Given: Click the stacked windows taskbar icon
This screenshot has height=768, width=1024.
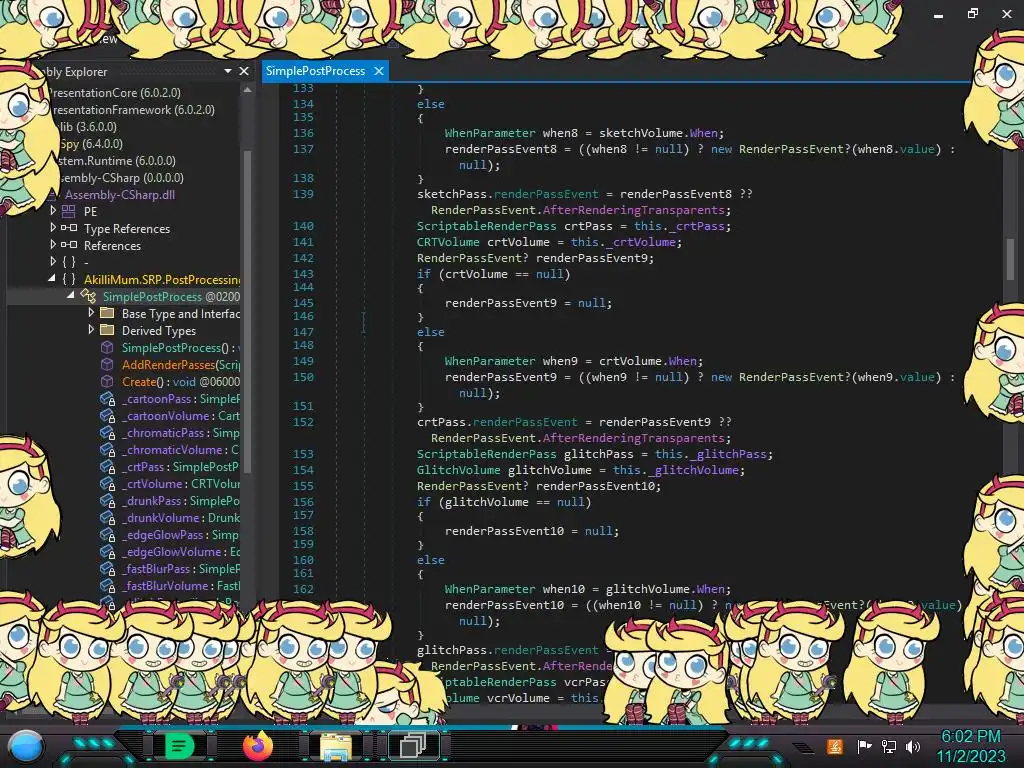Looking at the screenshot, I should [x=413, y=745].
